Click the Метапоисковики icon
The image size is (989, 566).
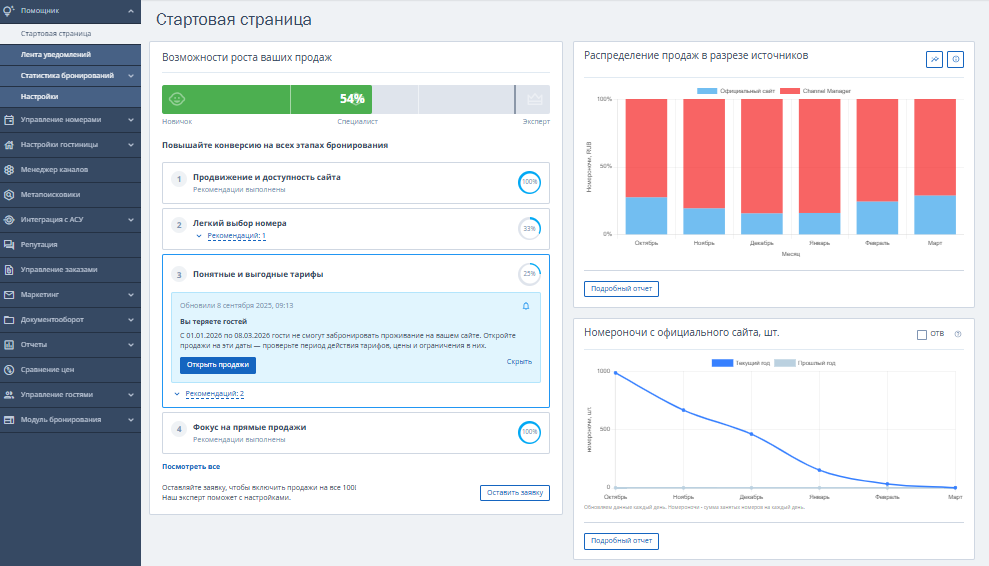[x=9, y=194]
